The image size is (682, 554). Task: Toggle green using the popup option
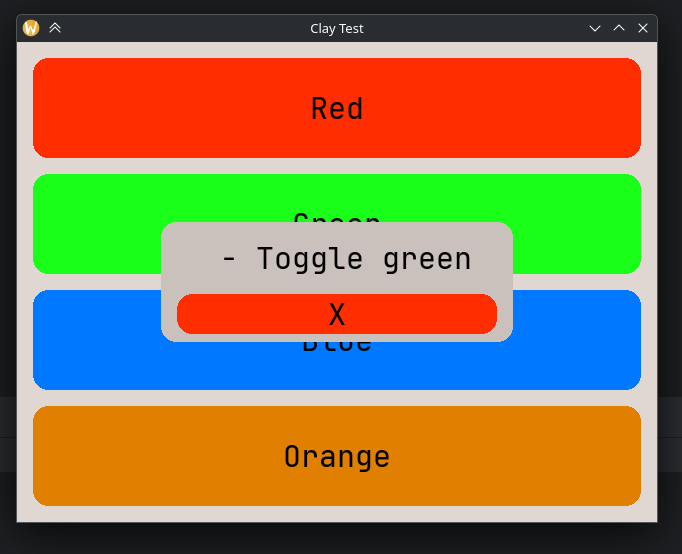[345, 259]
